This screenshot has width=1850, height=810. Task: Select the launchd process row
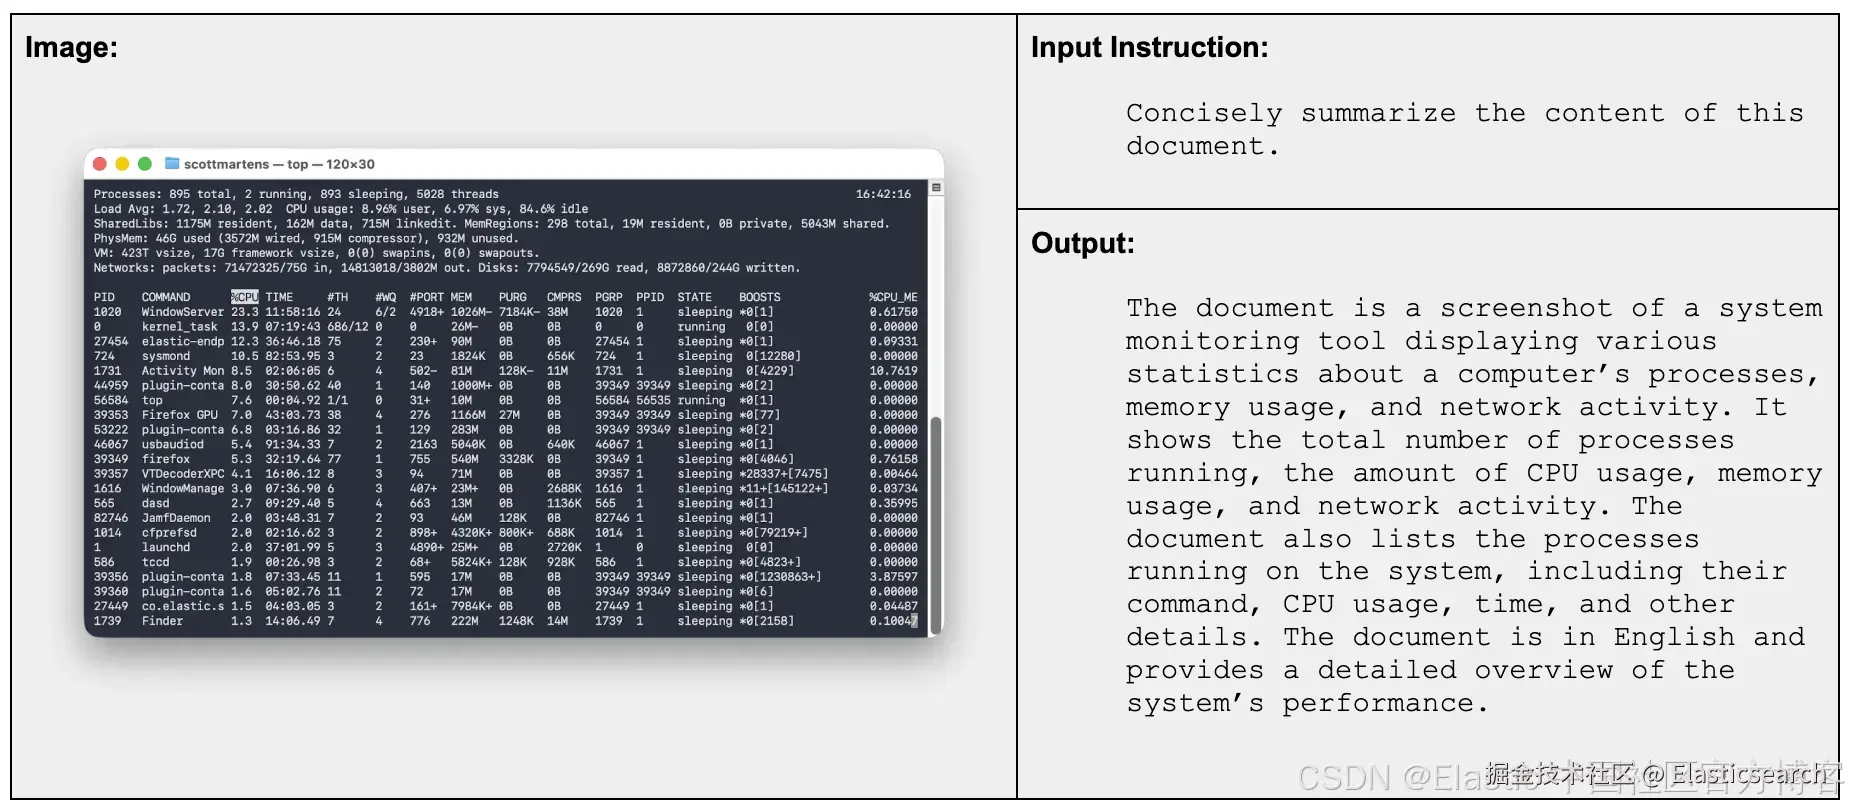506,547
